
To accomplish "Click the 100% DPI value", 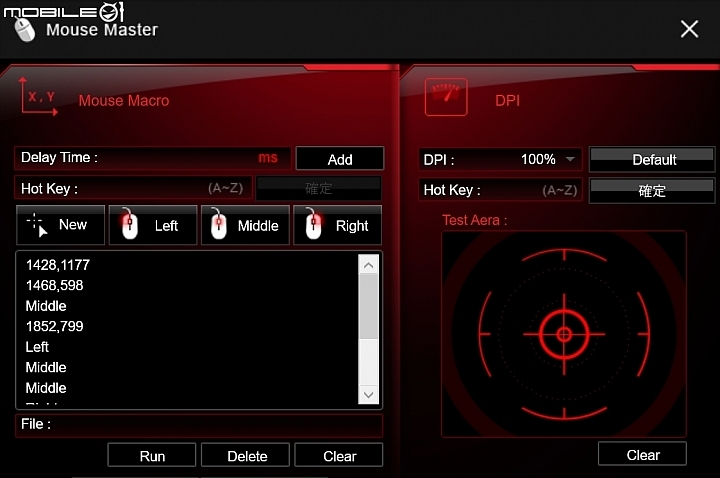I will point(538,159).
